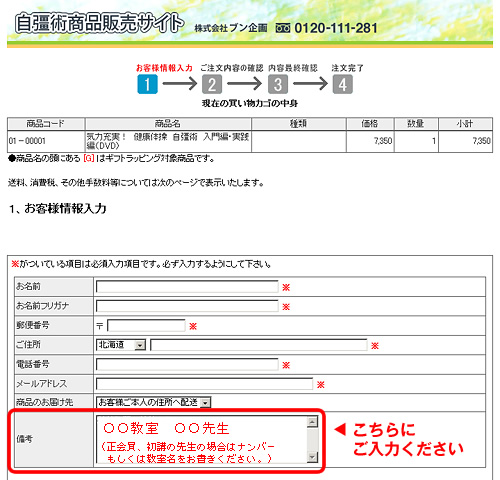Click step 4 gray number icon
The width and height of the screenshot is (500, 480).
pyautogui.click(x=343, y=84)
